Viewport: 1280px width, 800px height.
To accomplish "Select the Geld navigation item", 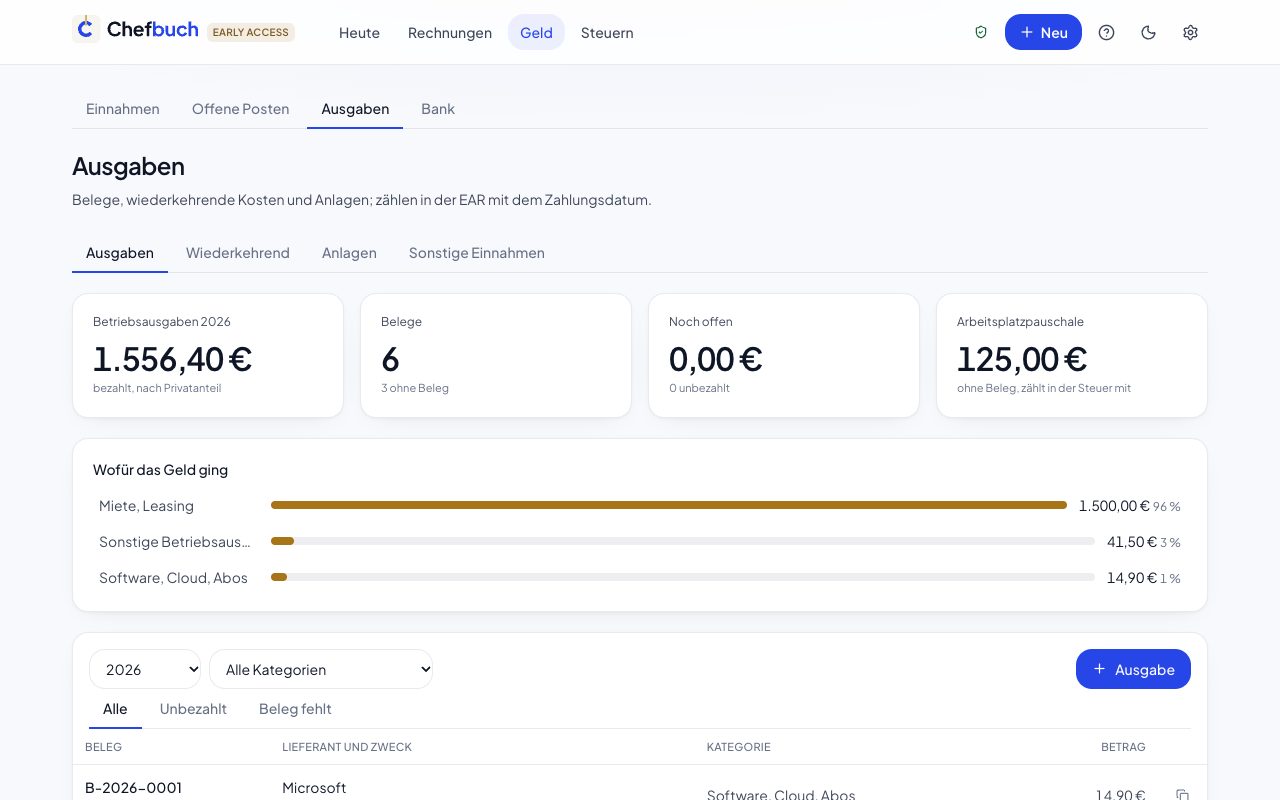I will coord(536,32).
